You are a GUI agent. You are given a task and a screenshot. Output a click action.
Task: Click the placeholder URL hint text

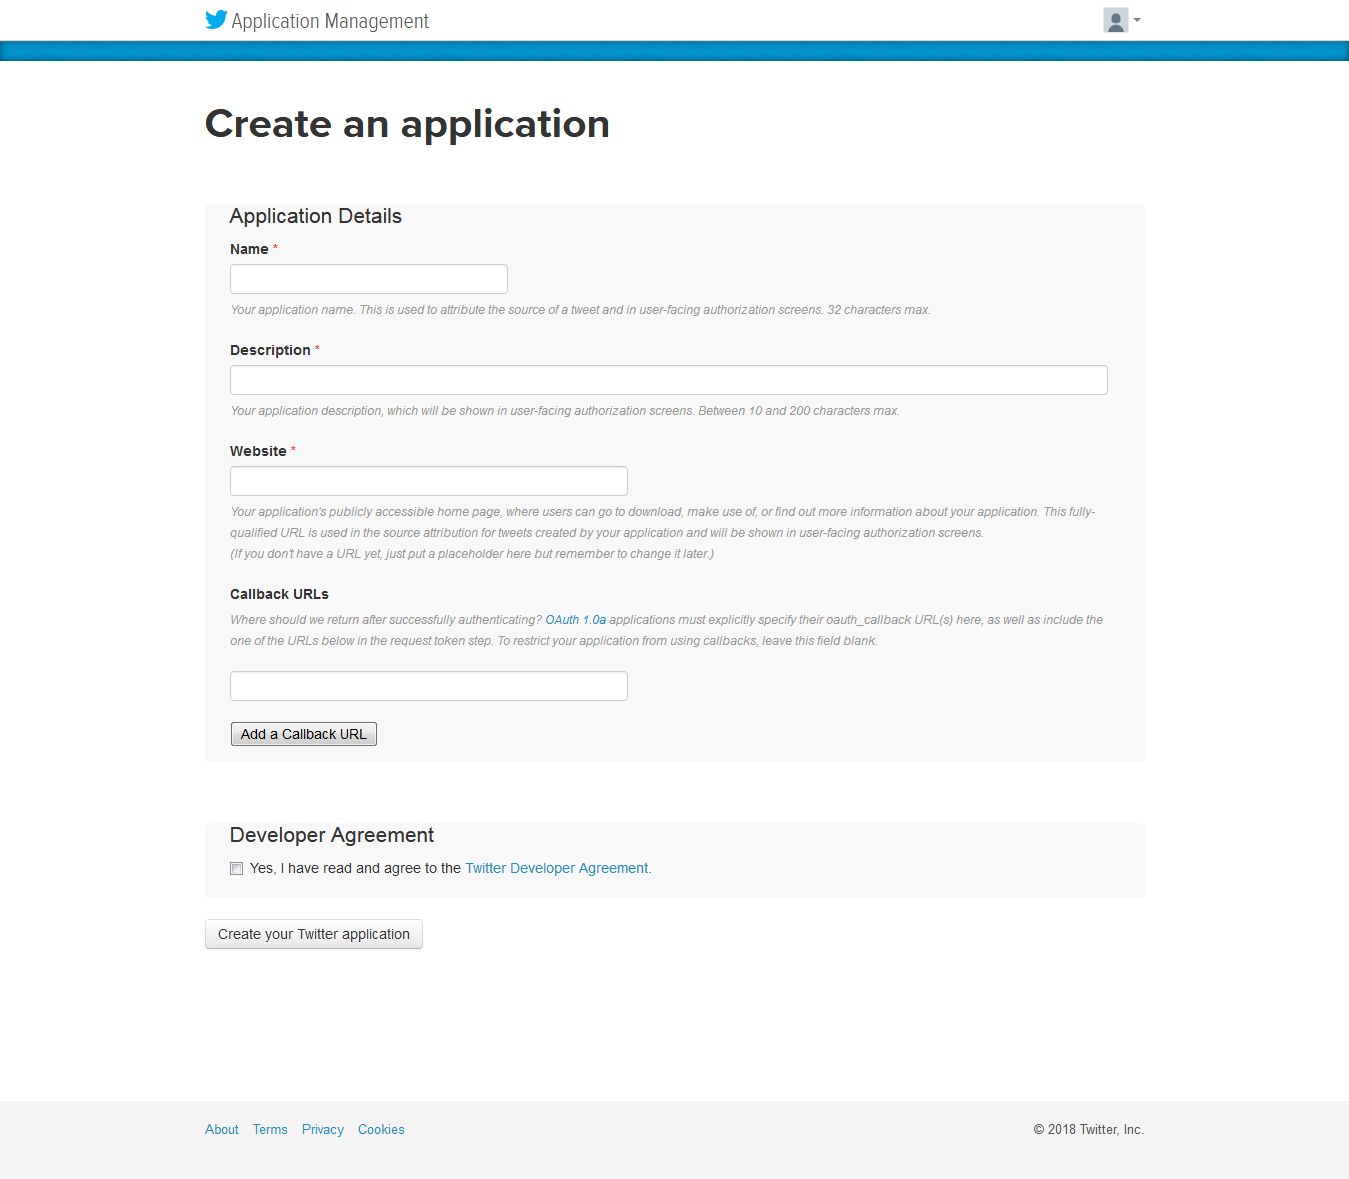472,554
